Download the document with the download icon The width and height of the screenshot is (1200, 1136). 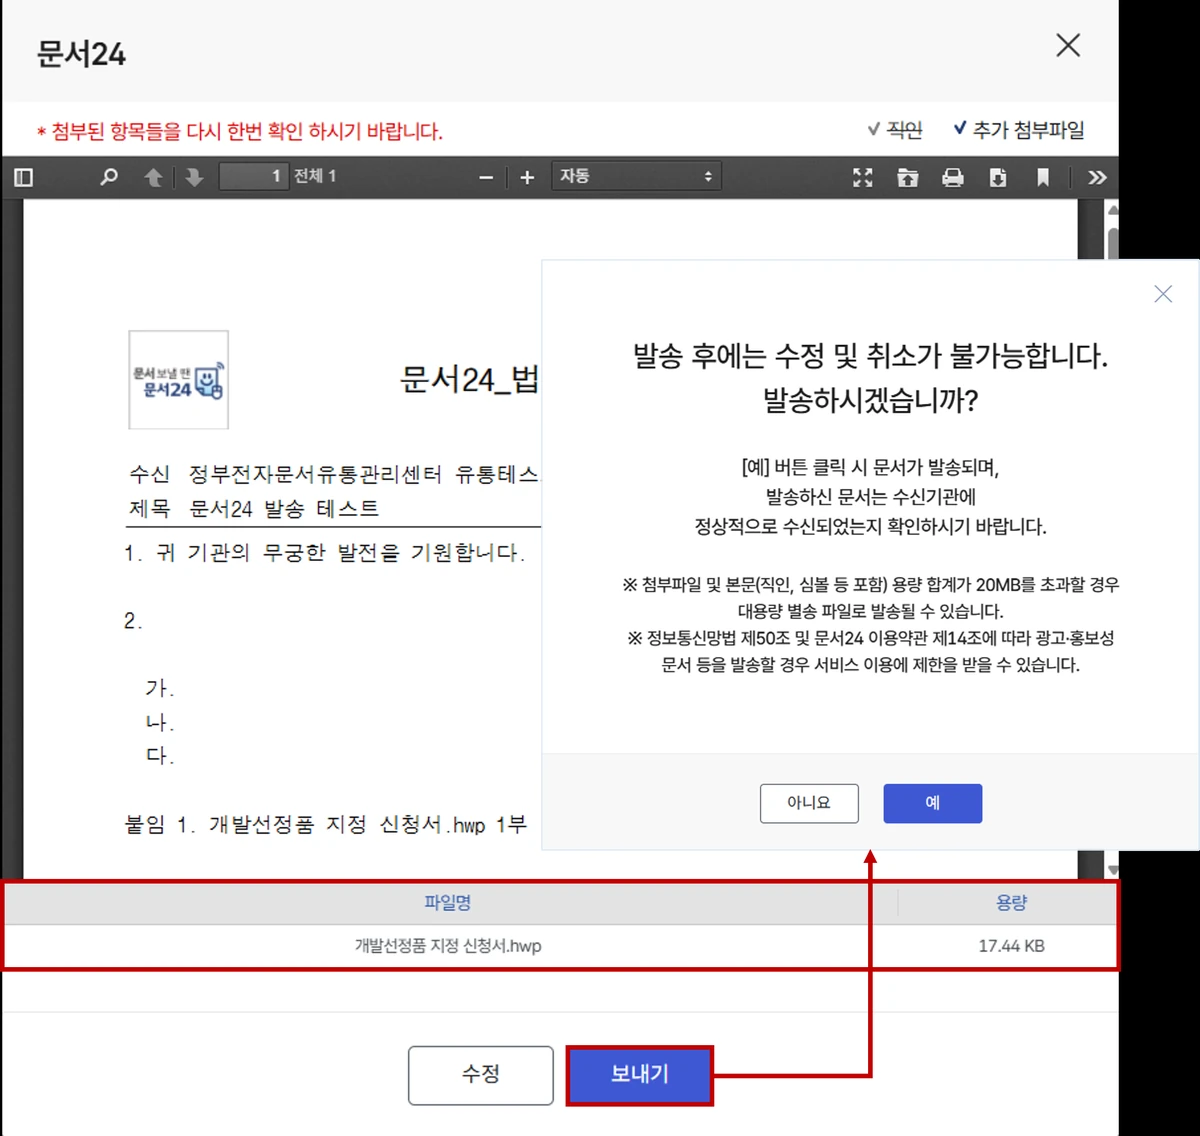998,178
